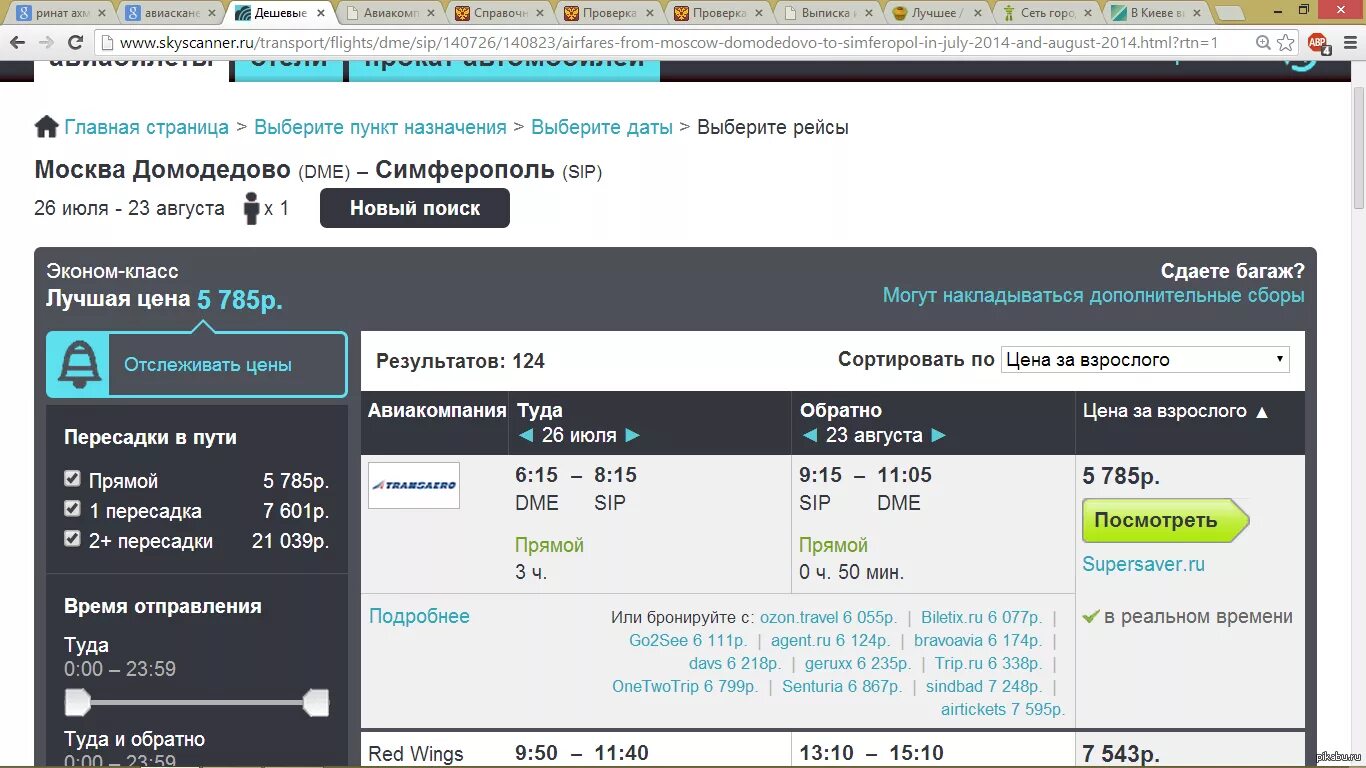The image size is (1366, 768).
Task: Click the sort ascending arrow by Цена за взрослого
Action: [x=1262, y=412]
